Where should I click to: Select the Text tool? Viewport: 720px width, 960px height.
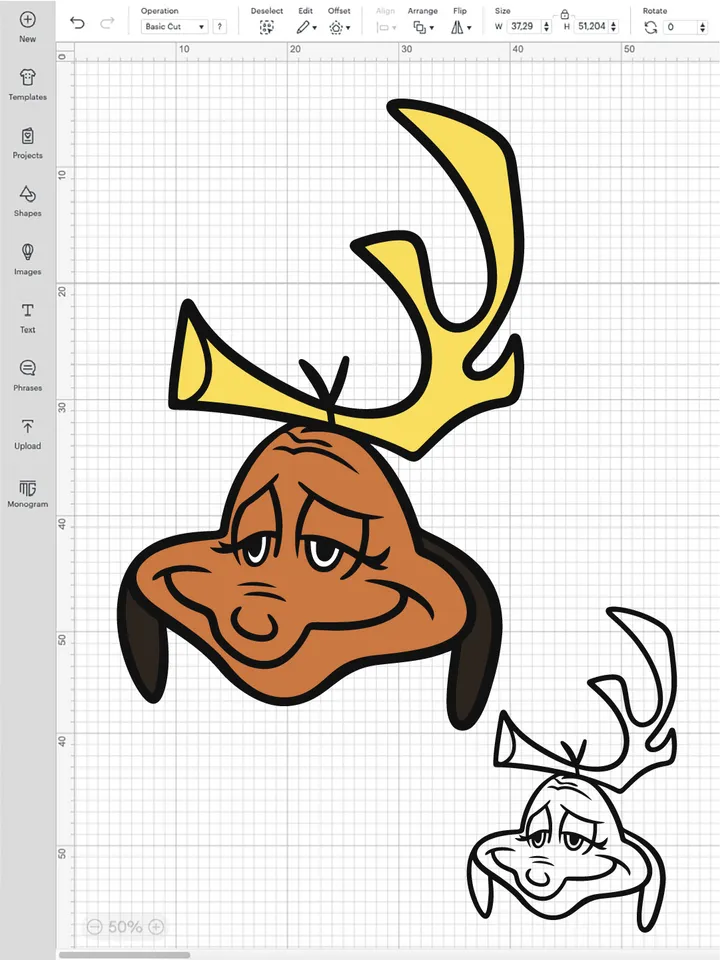pos(27,311)
